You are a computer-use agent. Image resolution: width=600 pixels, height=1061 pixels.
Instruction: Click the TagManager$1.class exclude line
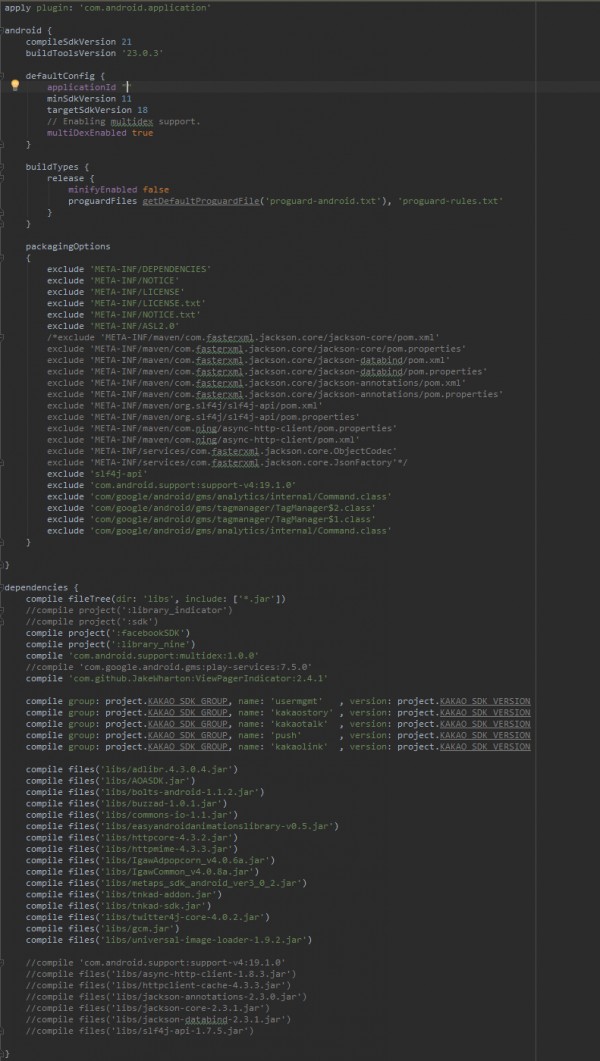click(x=211, y=519)
